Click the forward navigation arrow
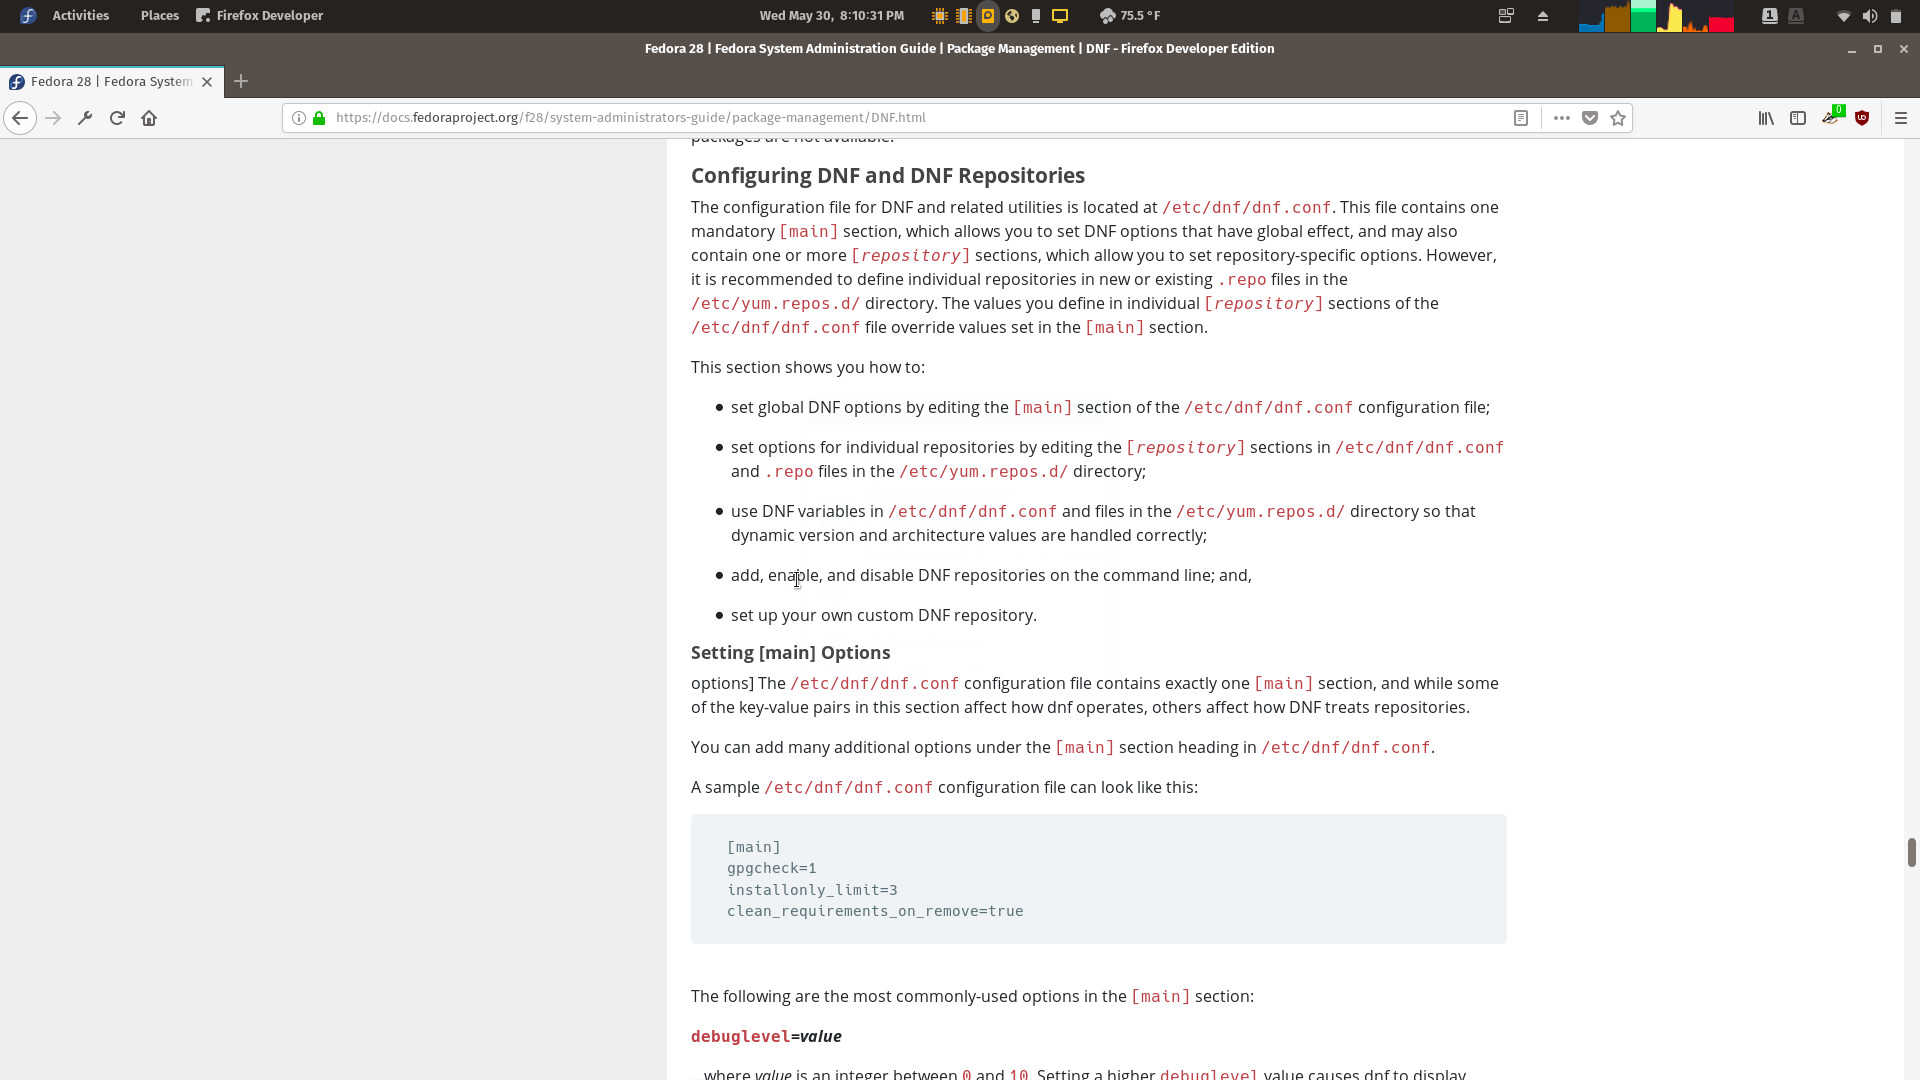Screen dimensions: 1920x1080 [53, 118]
